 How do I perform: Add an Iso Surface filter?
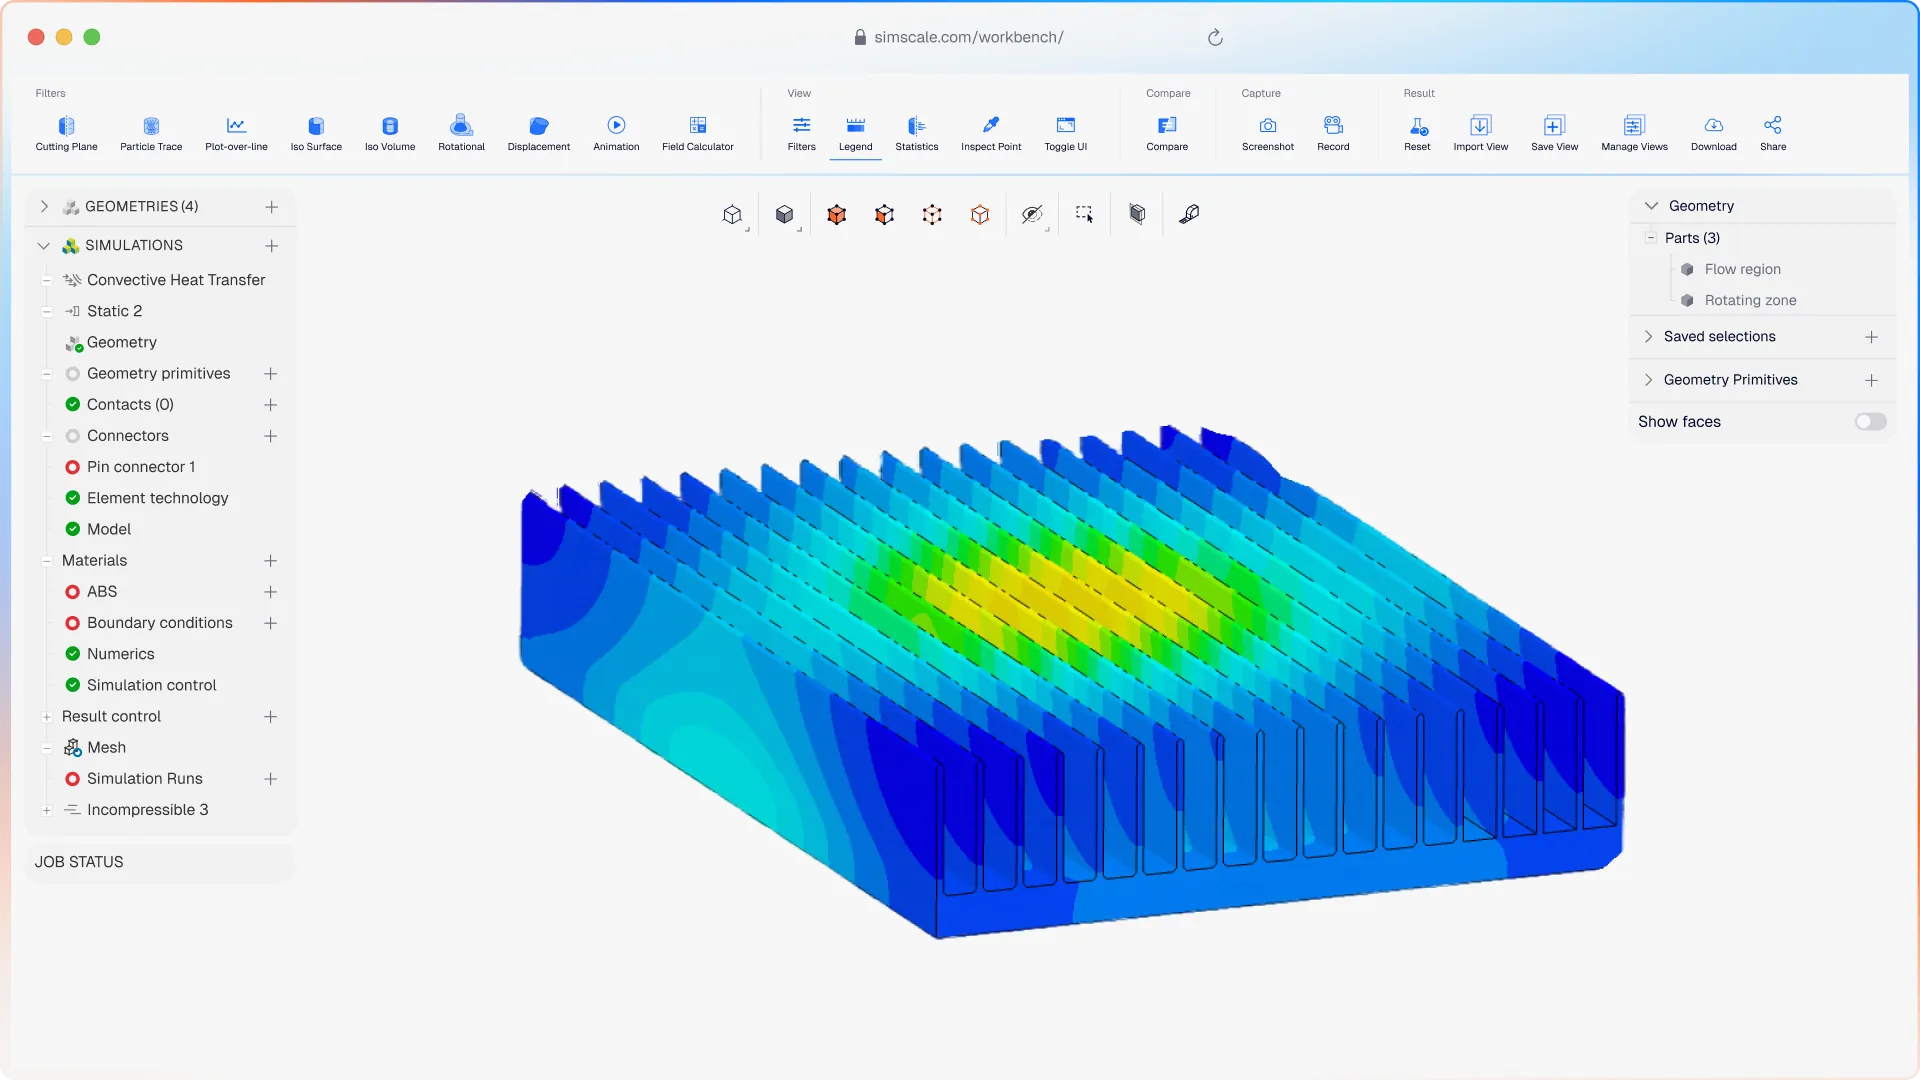click(x=316, y=133)
